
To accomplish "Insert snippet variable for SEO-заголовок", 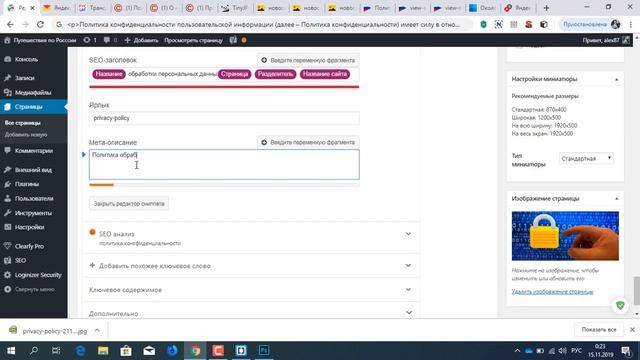I will coord(308,60).
